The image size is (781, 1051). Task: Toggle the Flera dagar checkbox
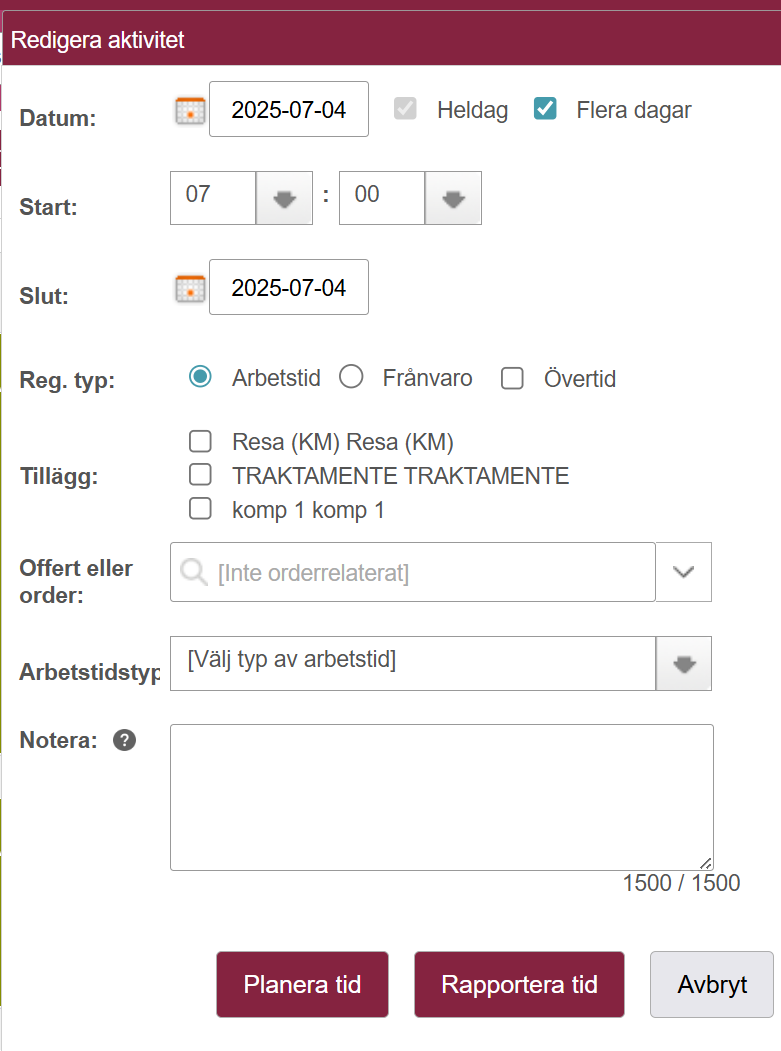(545, 109)
